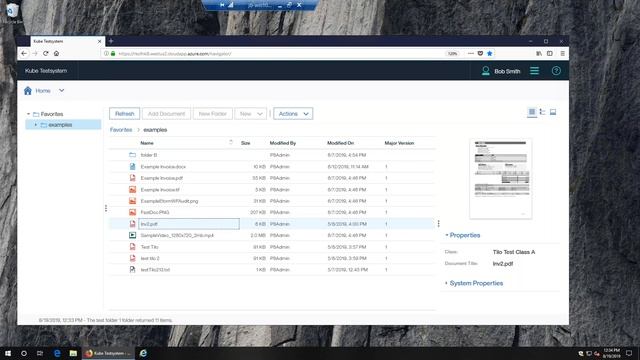Click the document preview thumbnail
Image resolution: width=640 pixels, height=360 pixels.
coord(501,179)
